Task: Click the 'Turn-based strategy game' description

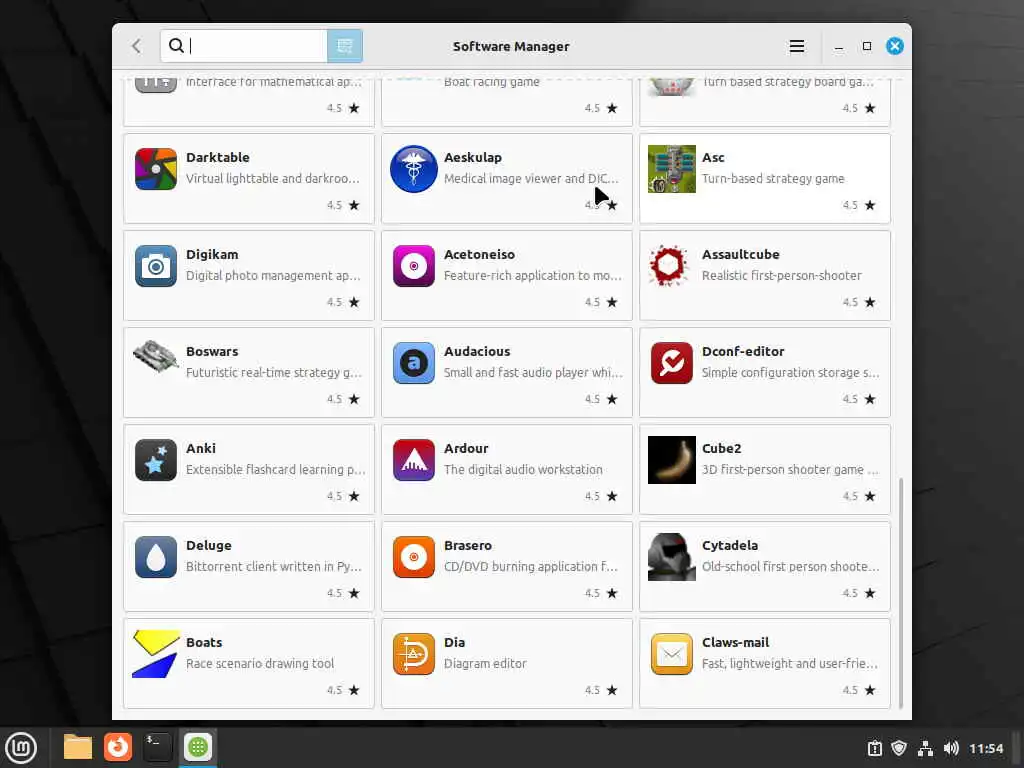Action: point(773,179)
